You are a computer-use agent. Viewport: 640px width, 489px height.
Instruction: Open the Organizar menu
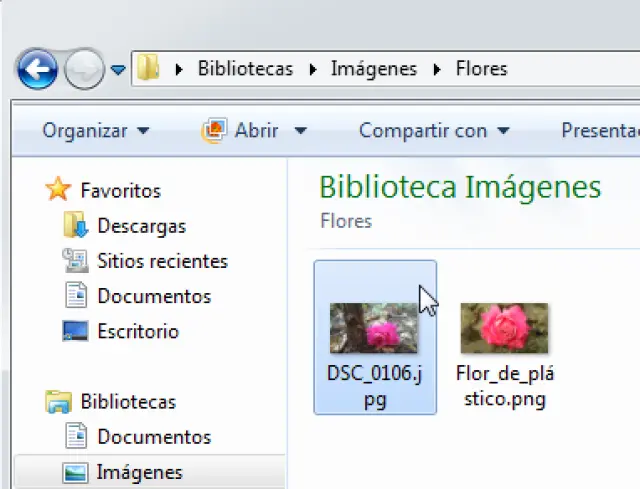(95, 130)
